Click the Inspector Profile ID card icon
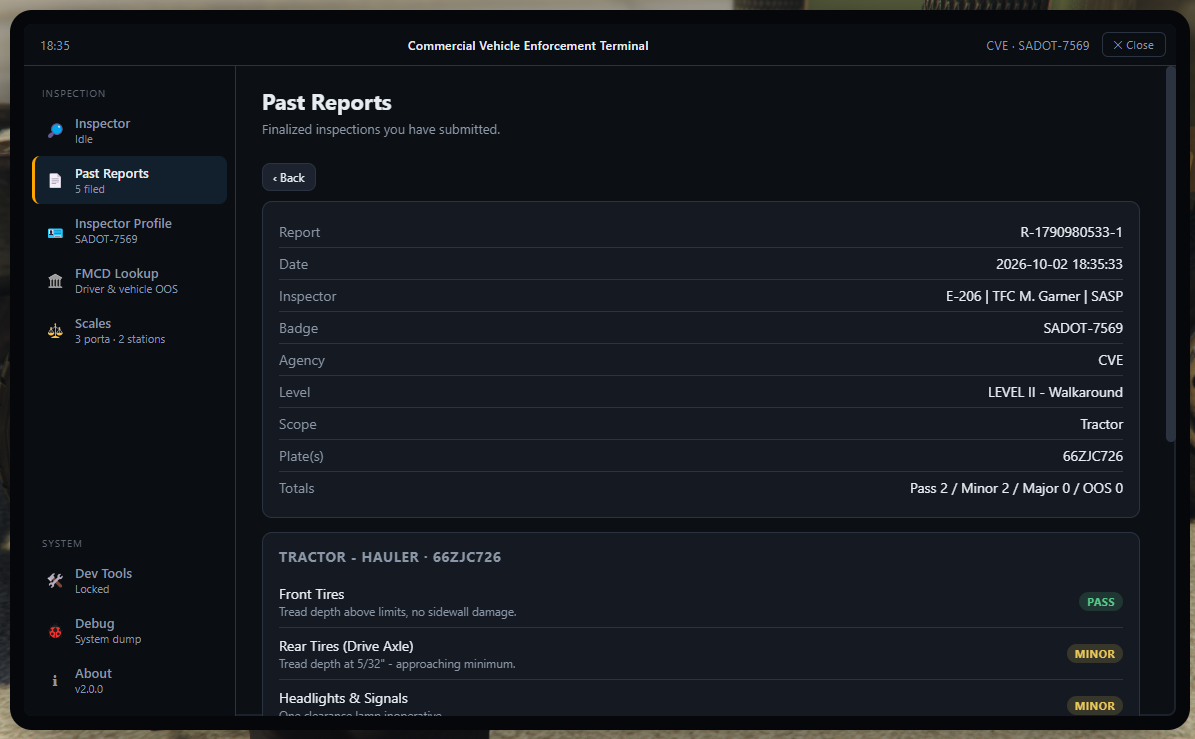This screenshot has width=1195, height=739. pyautogui.click(x=55, y=231)
